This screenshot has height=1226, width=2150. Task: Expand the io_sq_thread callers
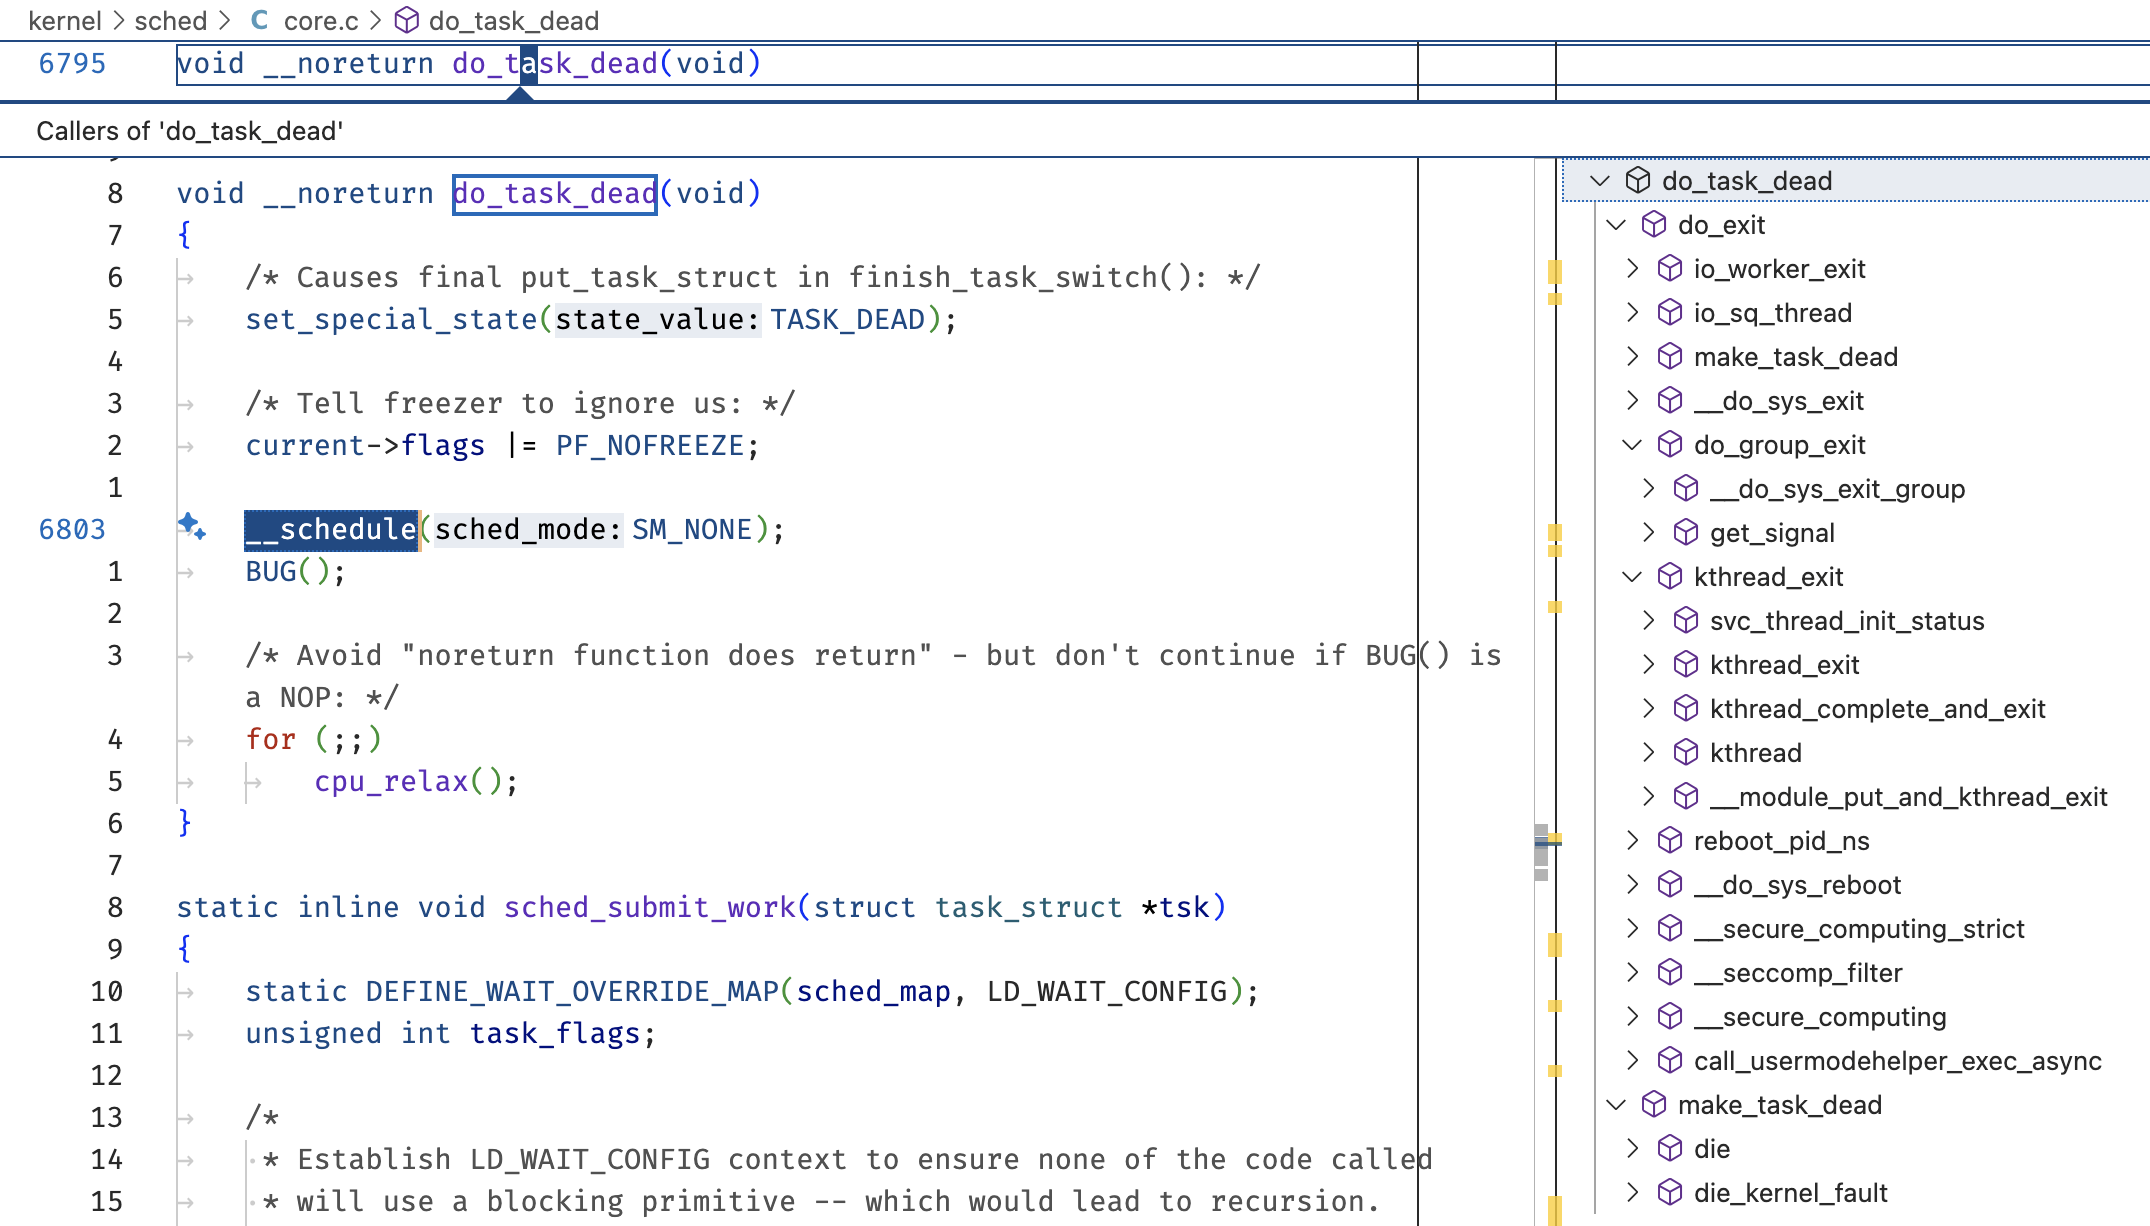pos(1632,313)
